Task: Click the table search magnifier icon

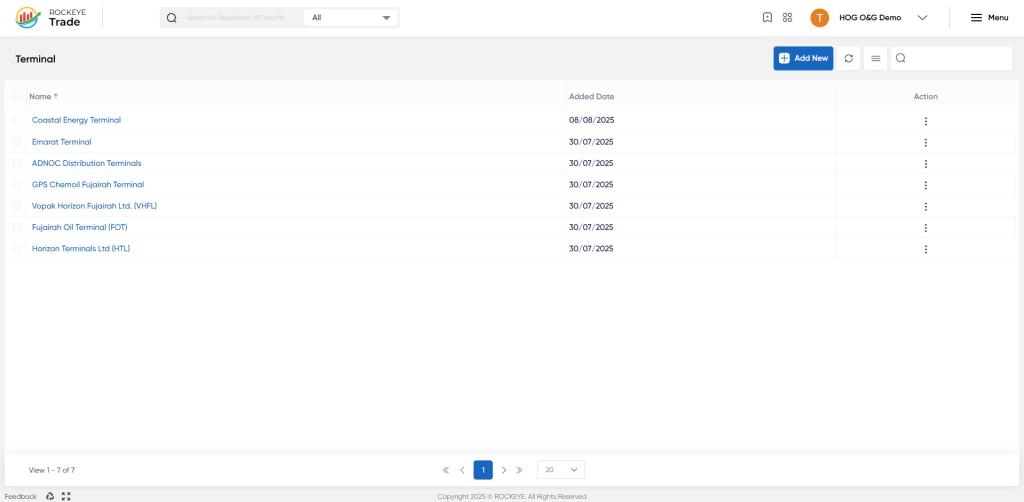Action: point(901,58)
